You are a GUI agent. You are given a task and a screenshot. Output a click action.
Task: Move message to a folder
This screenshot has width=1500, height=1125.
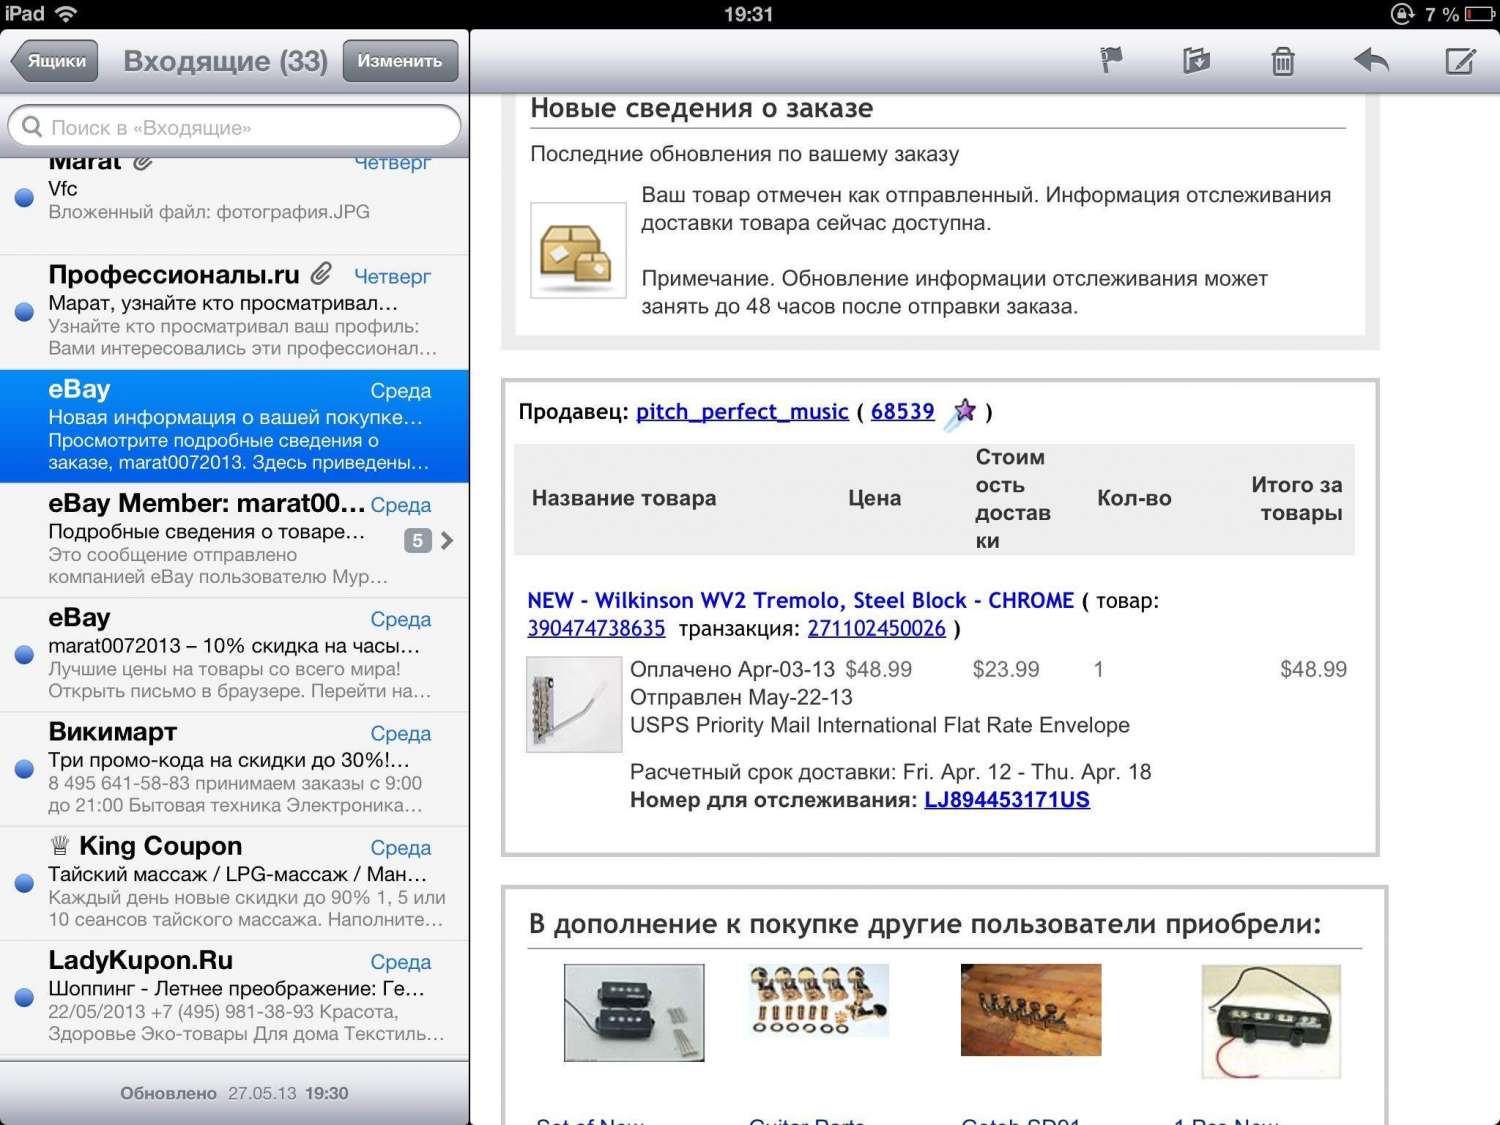[x=1196, y=60]
